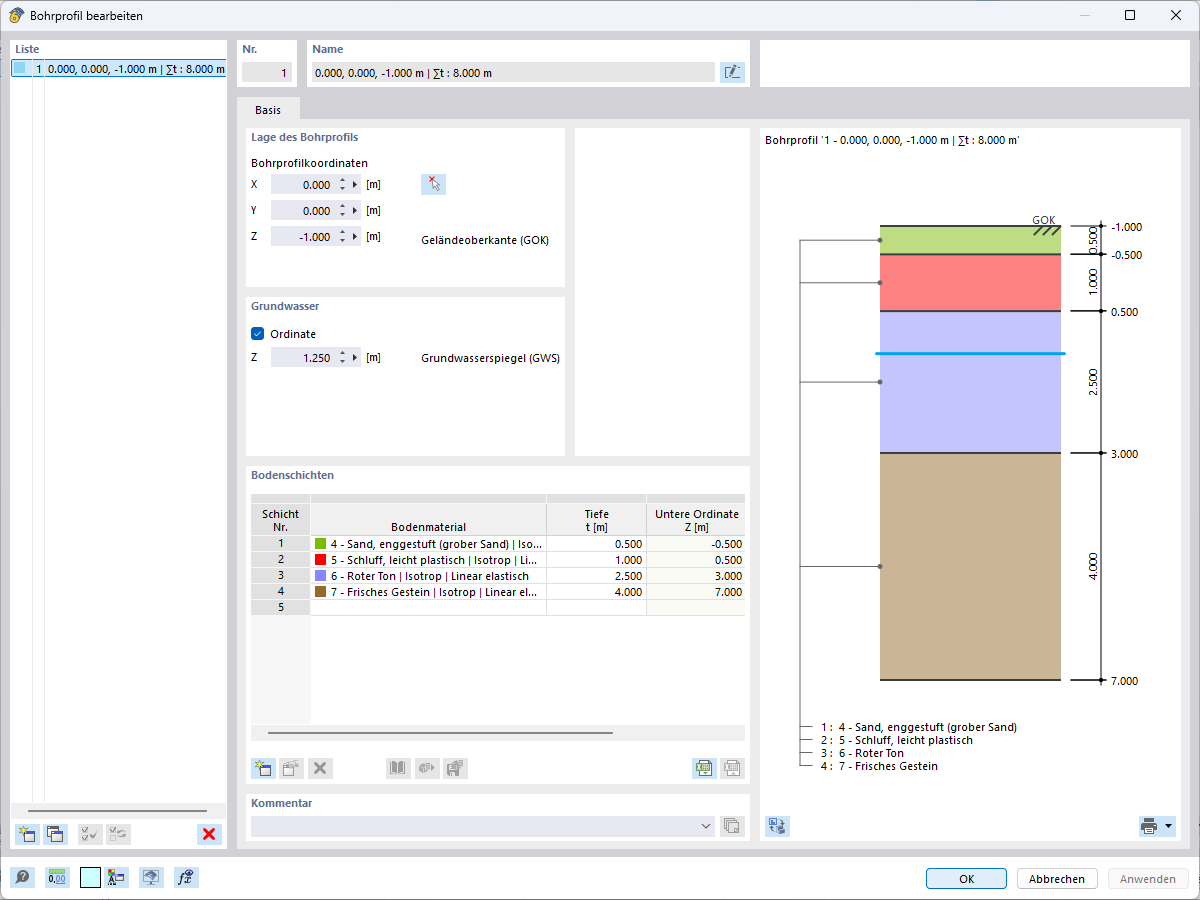This screenshot has height=900, width=1200.
Task: Click the display monitor view icon
Action: 151,877
